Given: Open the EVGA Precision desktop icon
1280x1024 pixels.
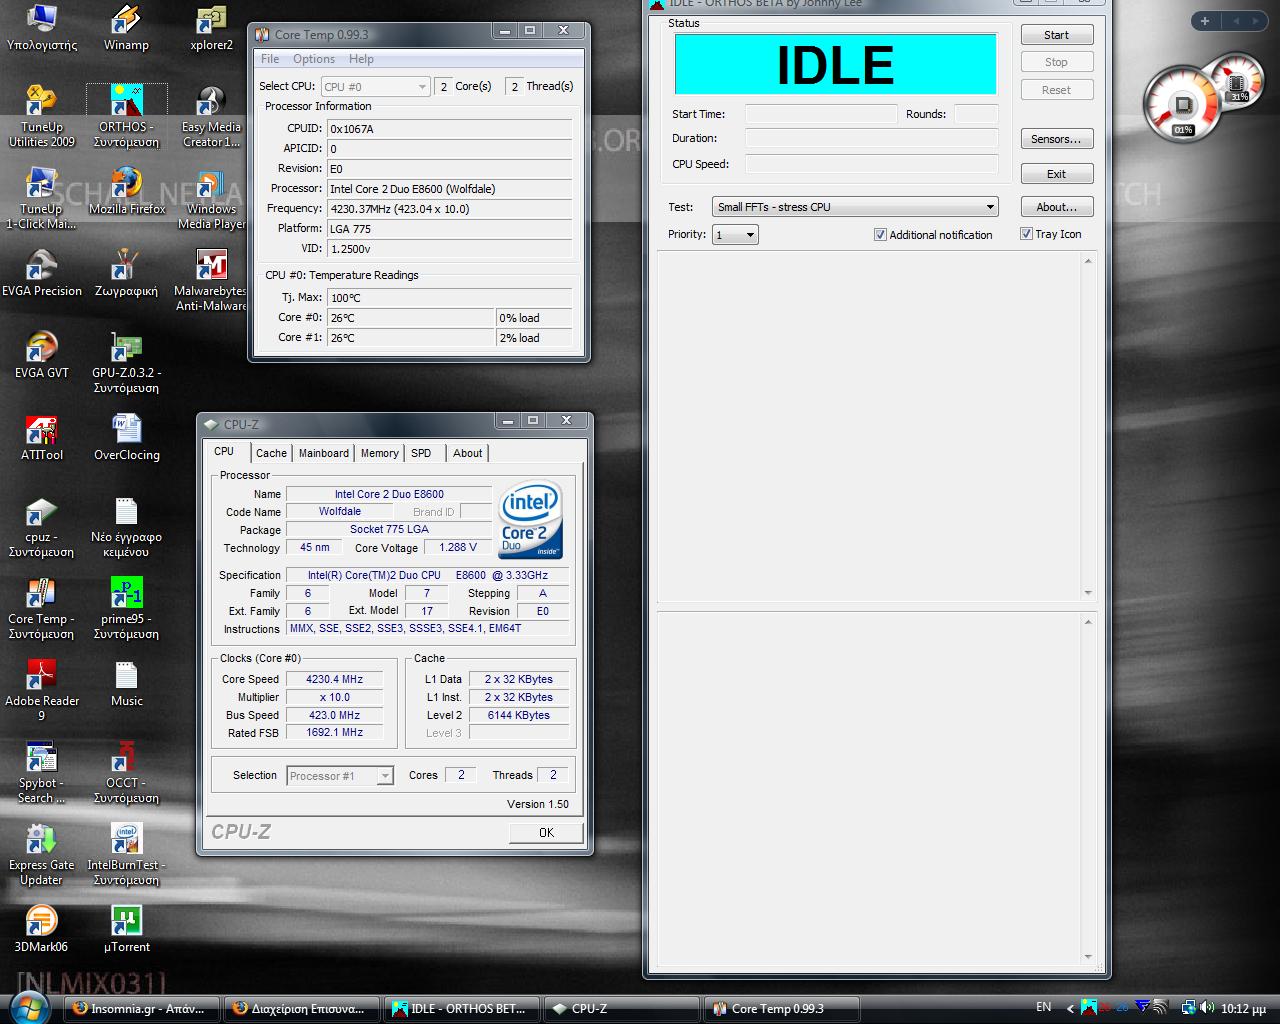Looking at the screenshot, I should 41,274.
